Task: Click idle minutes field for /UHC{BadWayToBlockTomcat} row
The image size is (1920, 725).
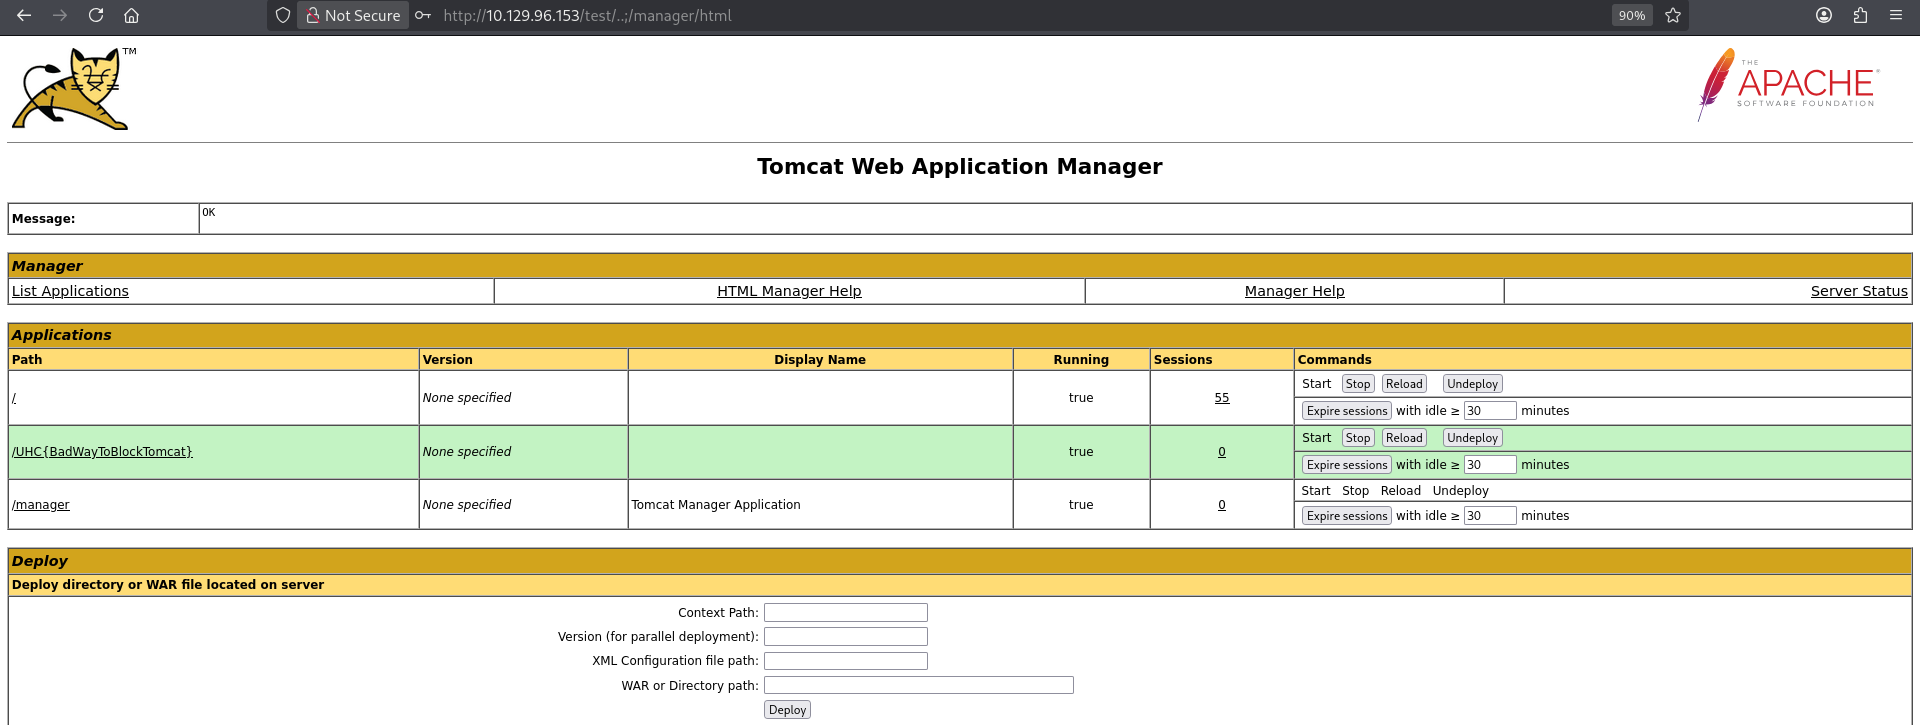Action: pos(1490,465)
